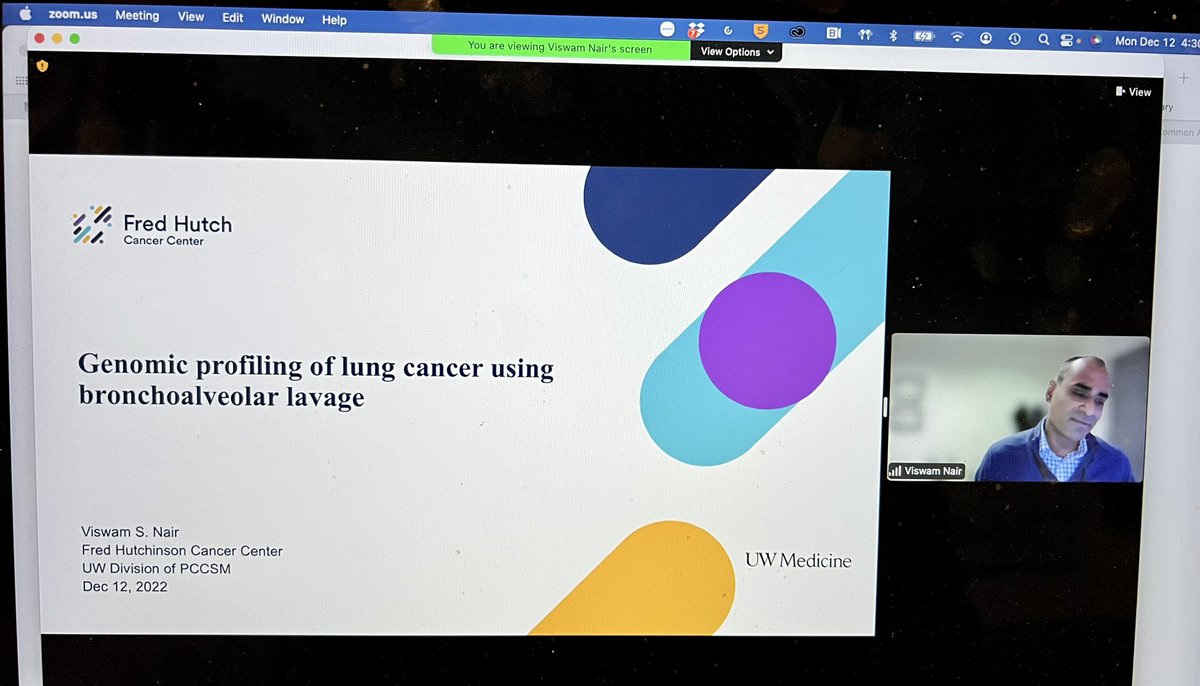1200x686 pixels.
Task: Open the View menu in menu bar
Action: coord(190,17)
